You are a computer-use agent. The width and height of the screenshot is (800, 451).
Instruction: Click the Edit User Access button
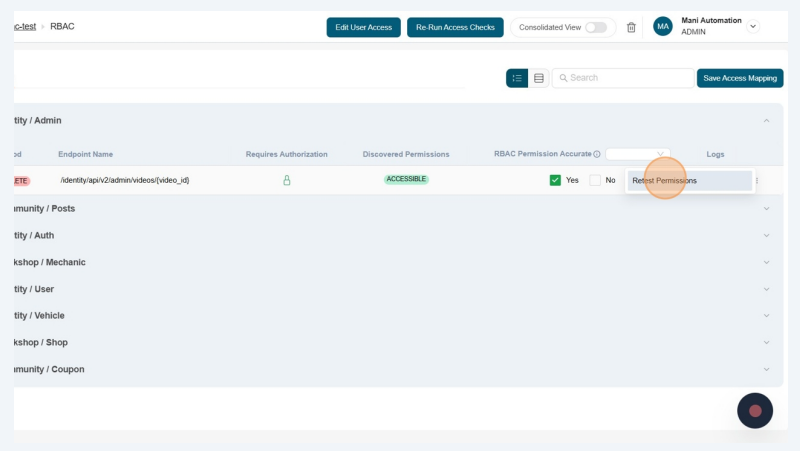[x=363, y=27]
